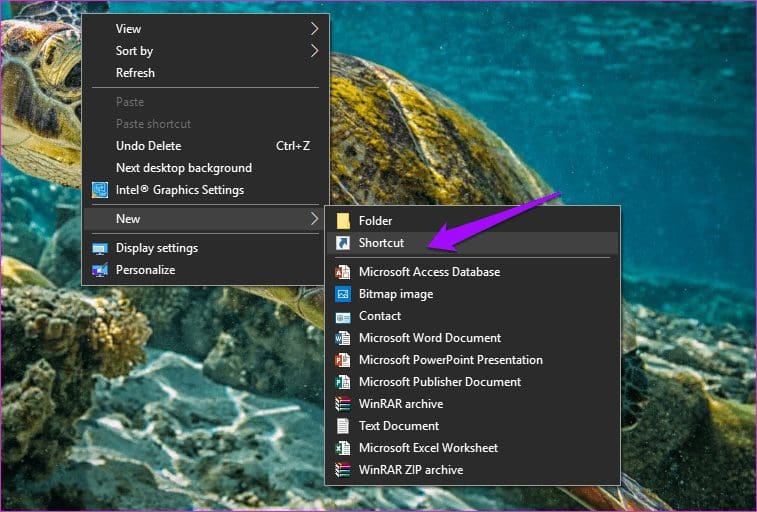Viewport: 757px width, 512px height.
Task: Click the WinRAR archive icon
Action: click(343, 404)
